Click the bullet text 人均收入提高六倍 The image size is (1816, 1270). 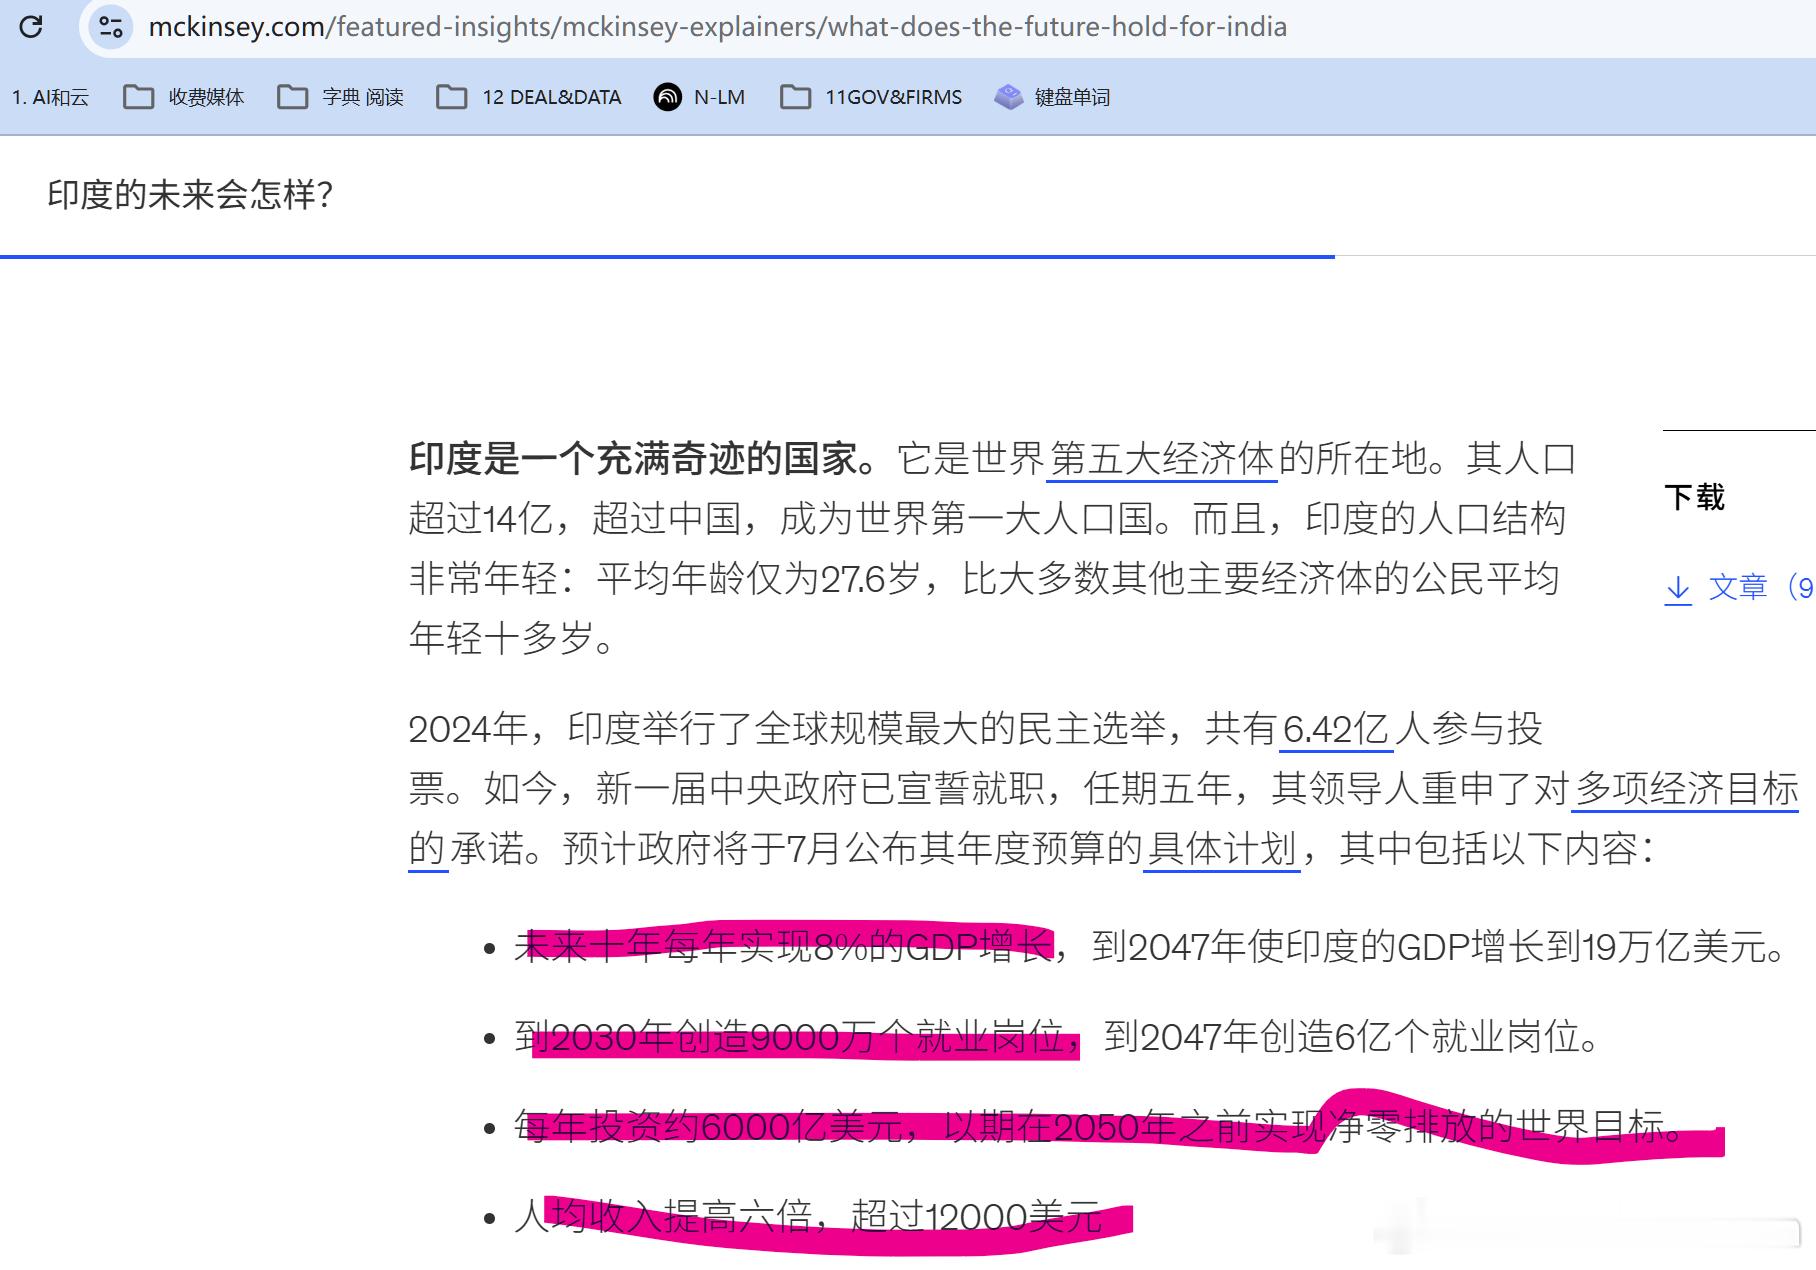point(661,1217)
